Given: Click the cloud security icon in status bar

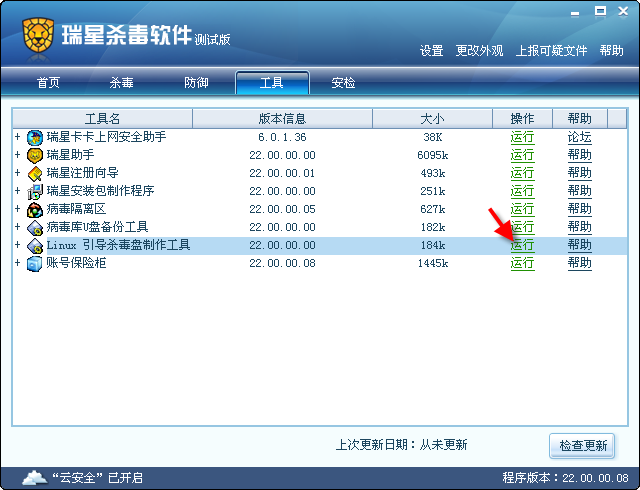Looking at the screenshot, I should coord(34,477).
